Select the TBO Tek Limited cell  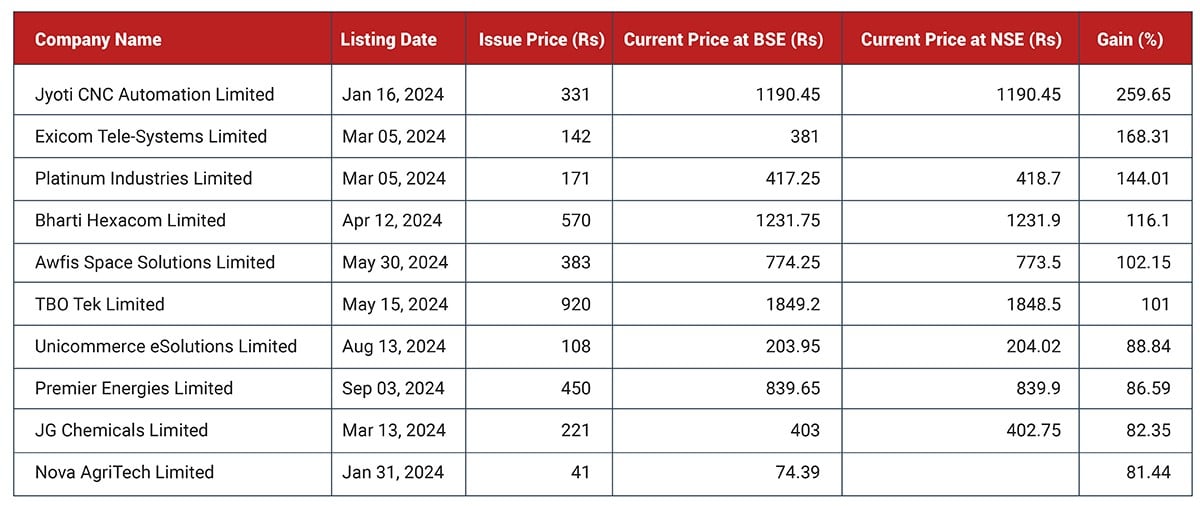[99, 304]
